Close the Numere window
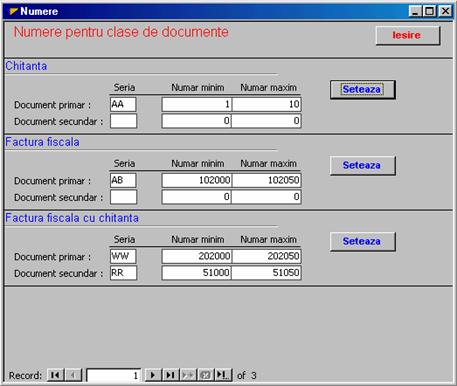457x386 pixels. (445, 12)
